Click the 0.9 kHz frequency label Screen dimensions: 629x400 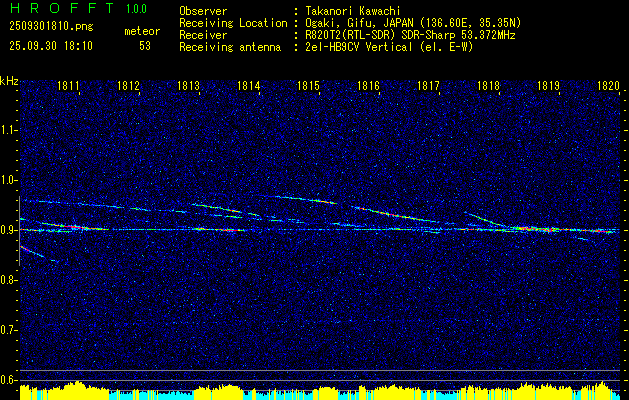tap(9, 230)
